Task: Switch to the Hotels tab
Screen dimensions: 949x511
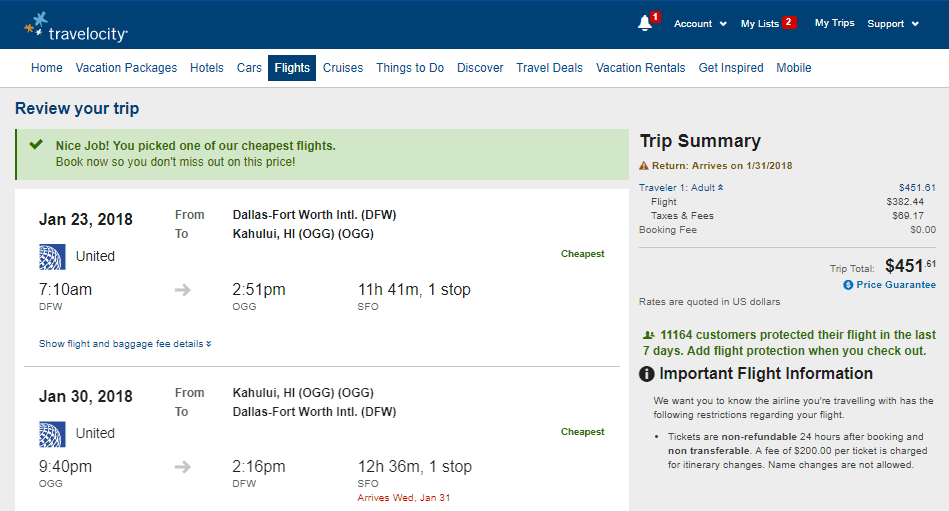Action: pyautogui.click(x=206, y=68)
